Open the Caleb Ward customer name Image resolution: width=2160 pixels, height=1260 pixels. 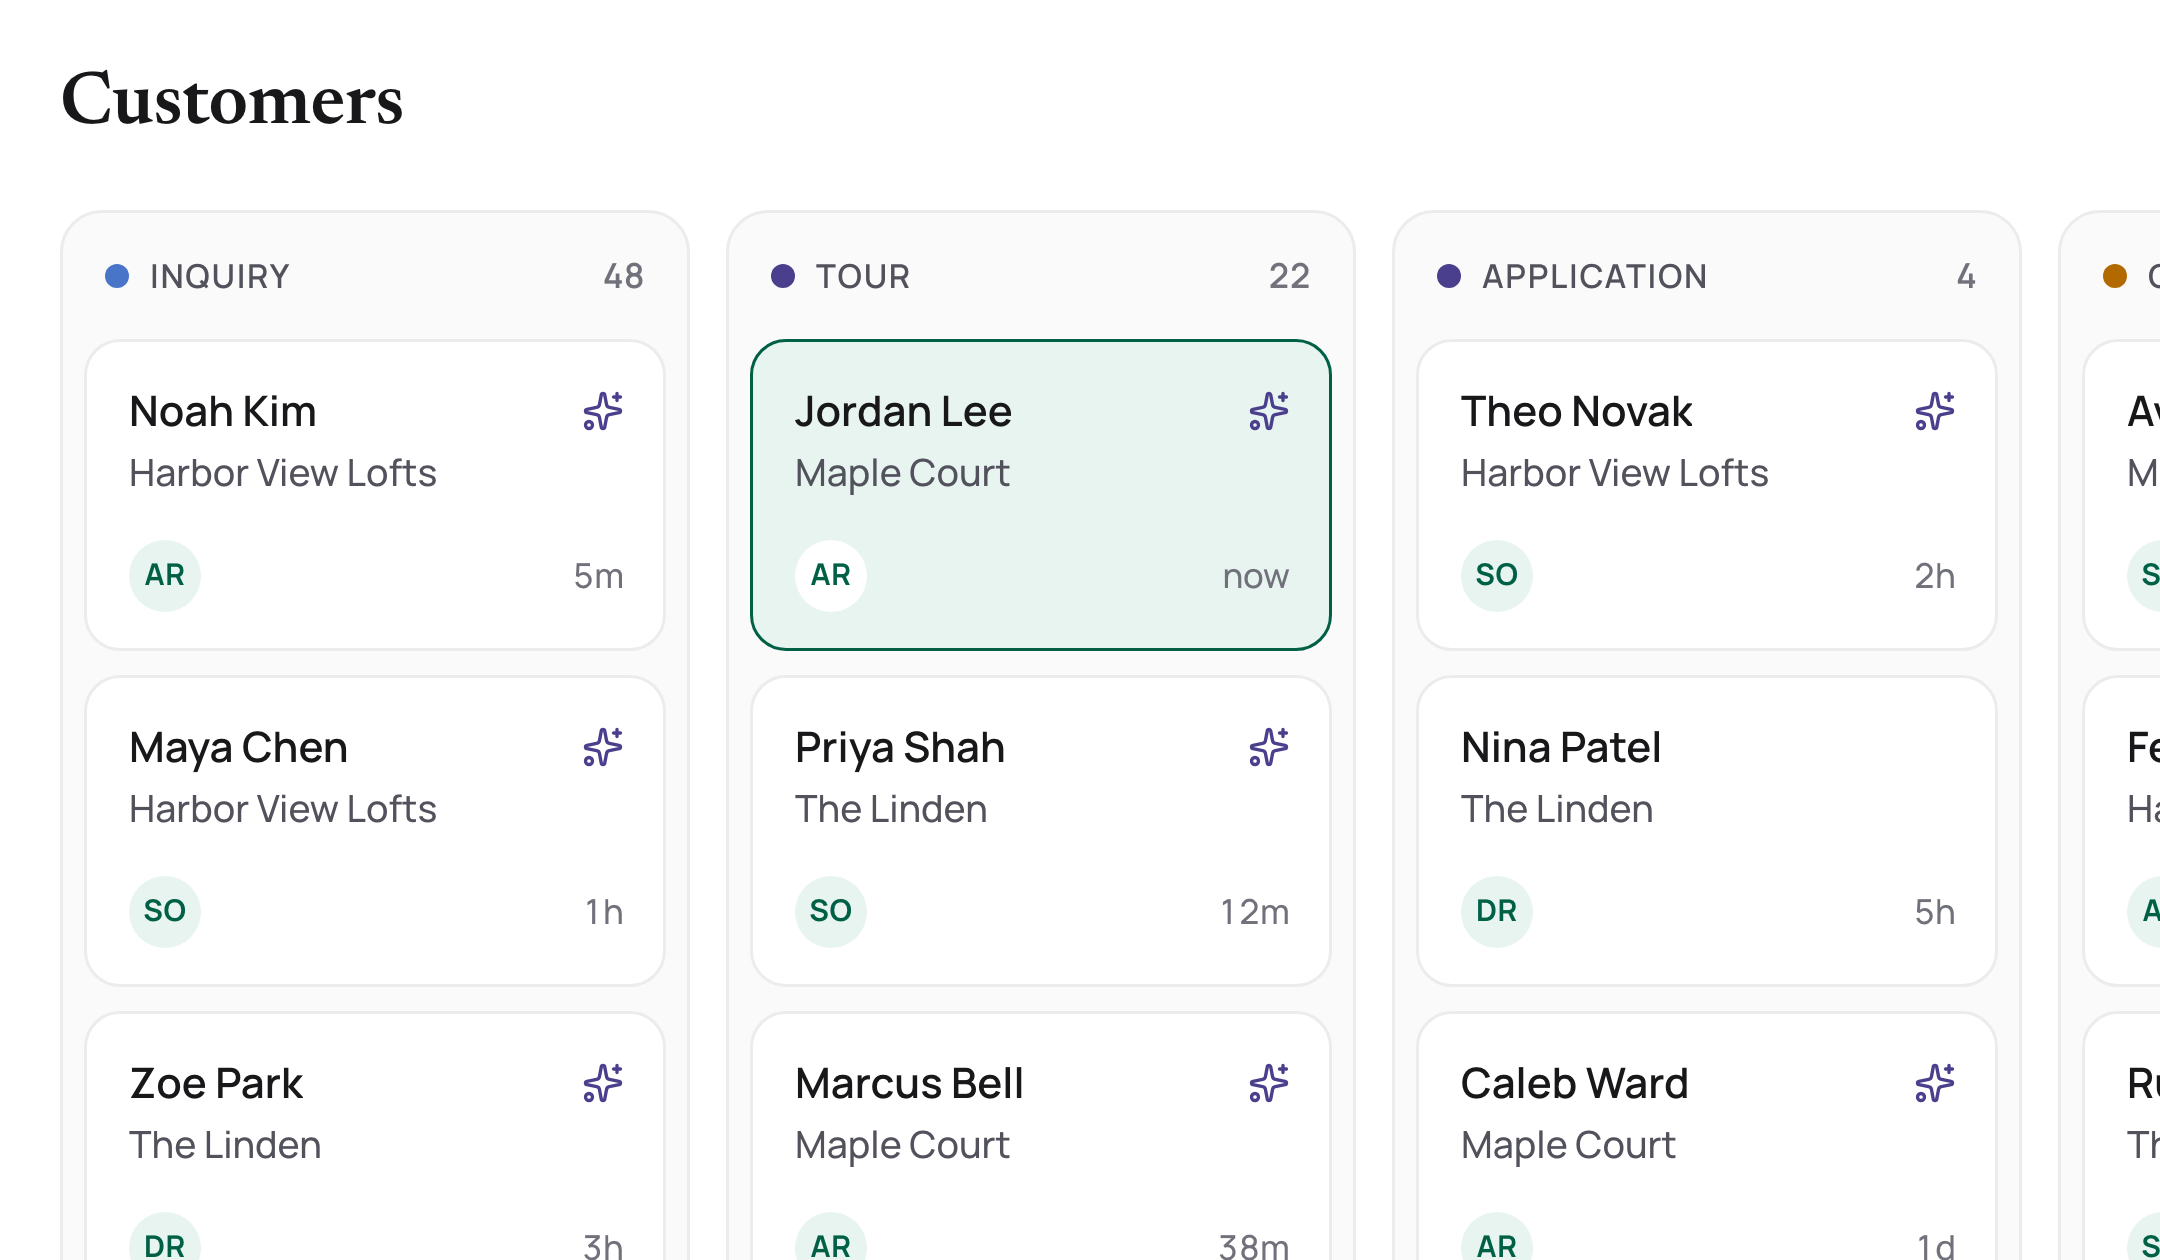(x=1575, y=1084)
